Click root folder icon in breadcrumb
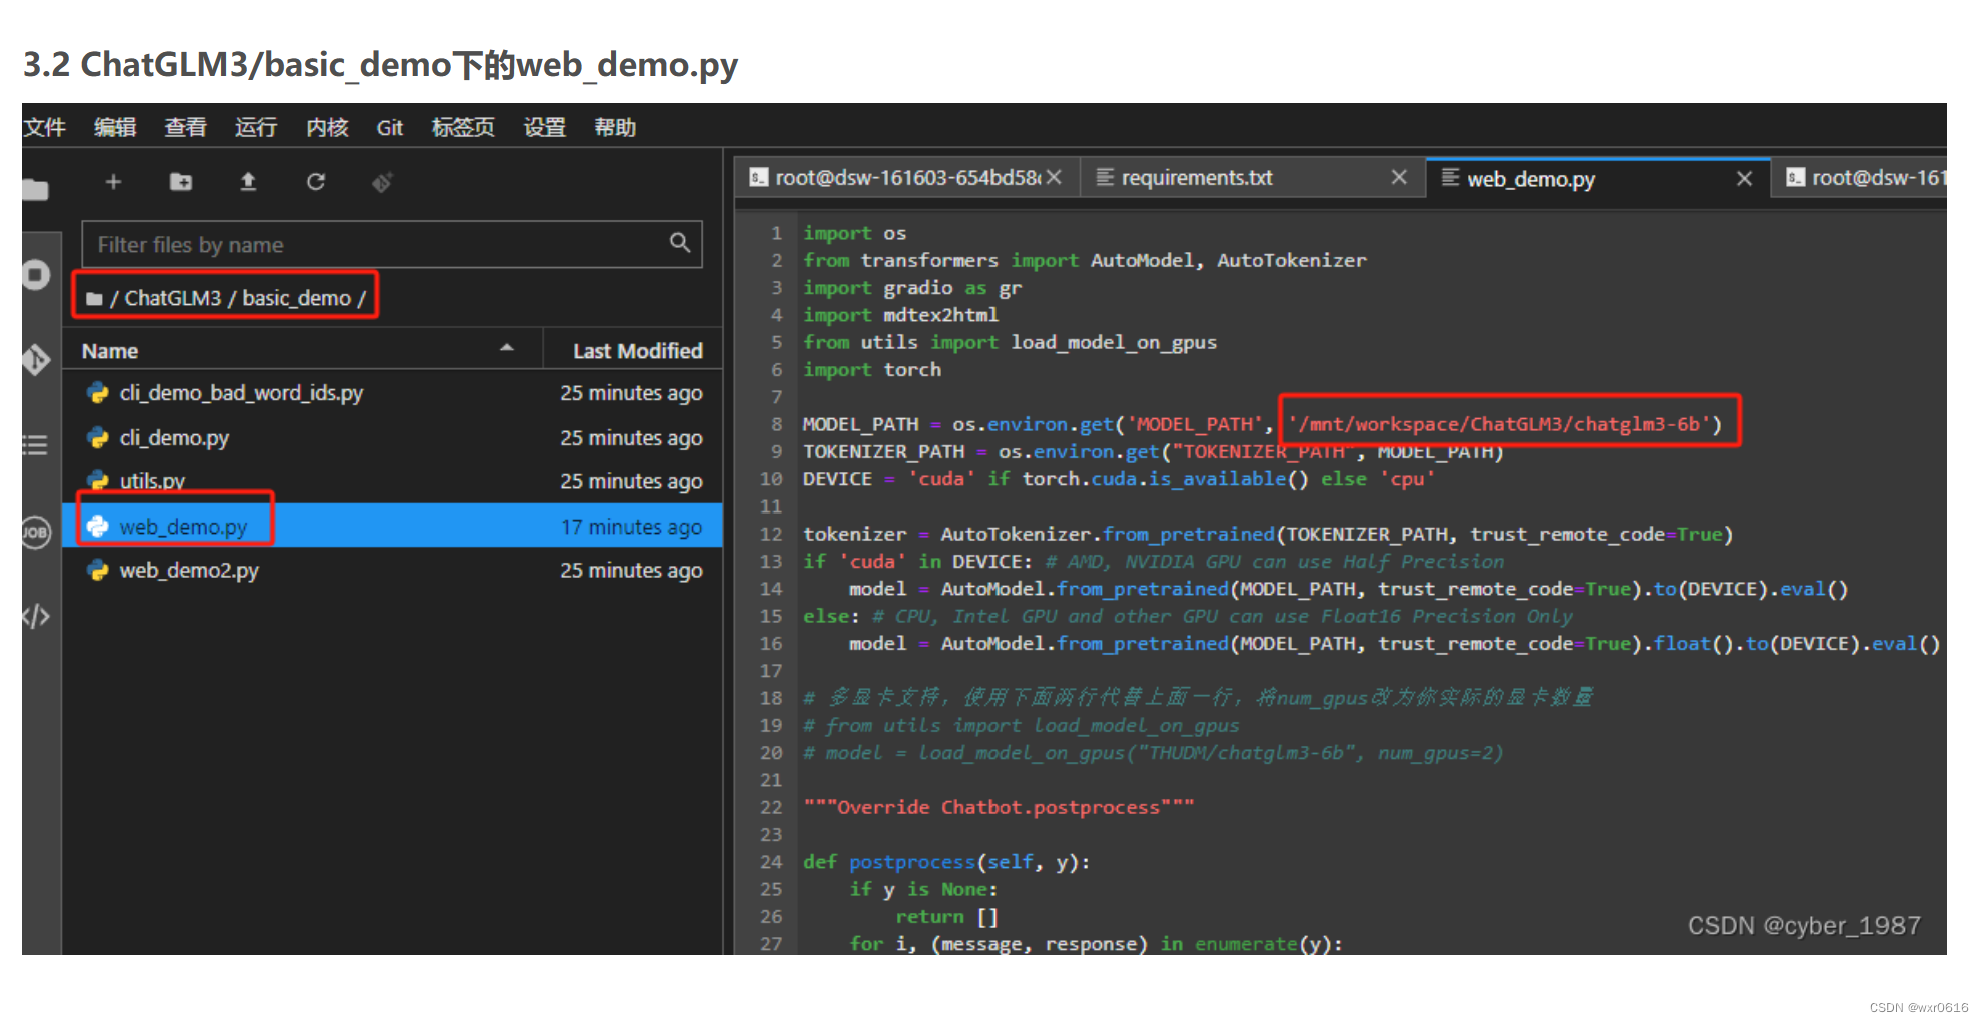The width and height of the screenshot is (1984, 1022). (94, 298)
